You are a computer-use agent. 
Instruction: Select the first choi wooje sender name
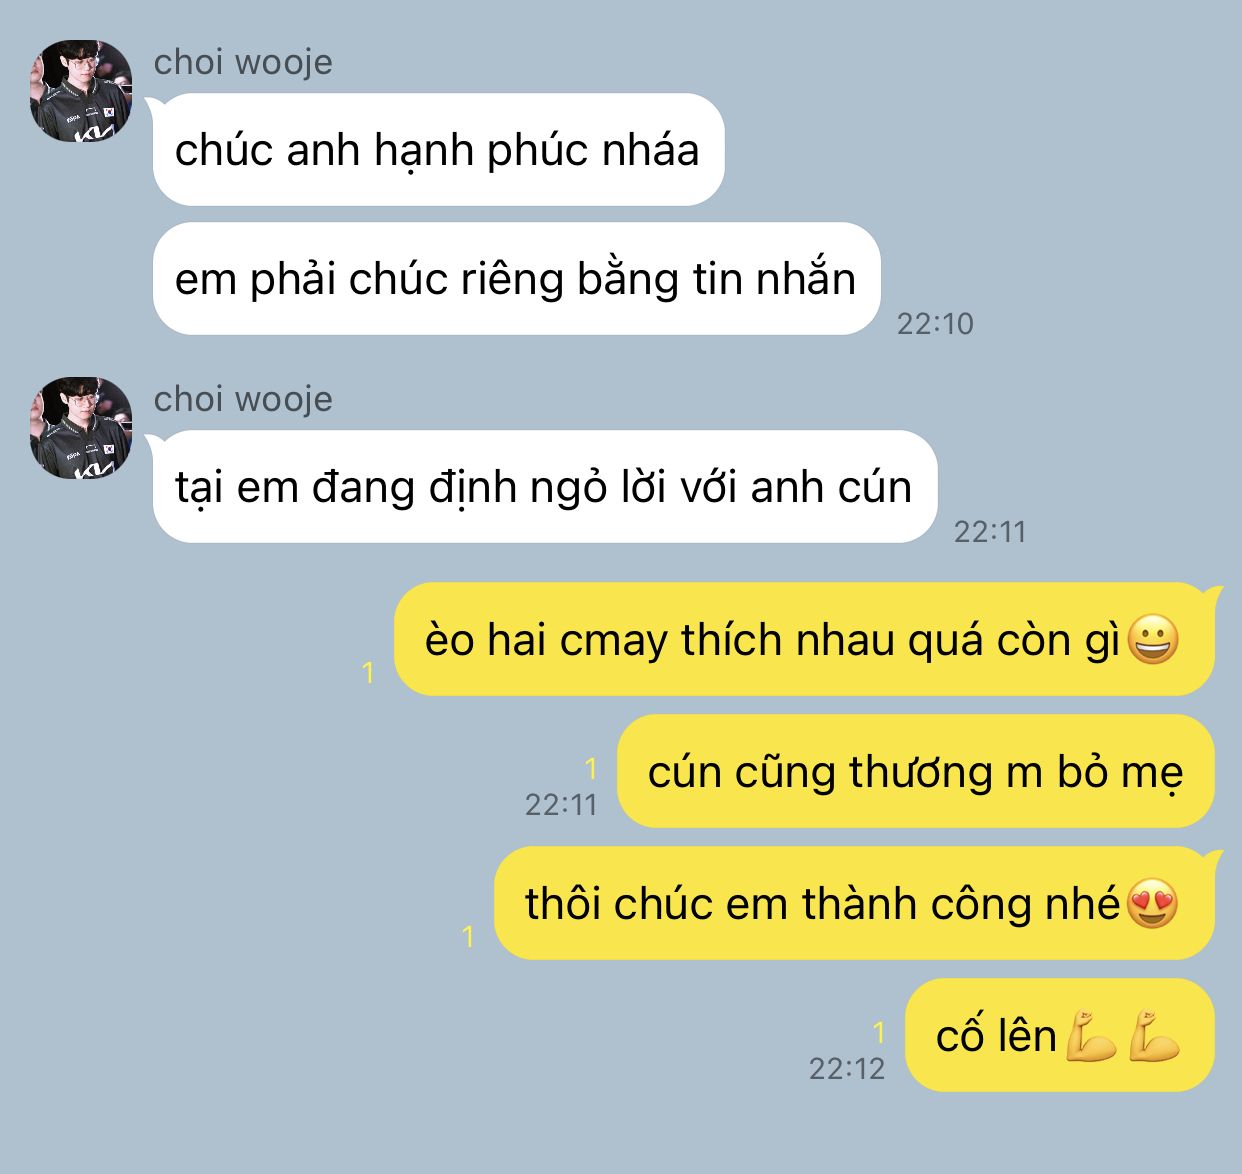tap(243, 62)
